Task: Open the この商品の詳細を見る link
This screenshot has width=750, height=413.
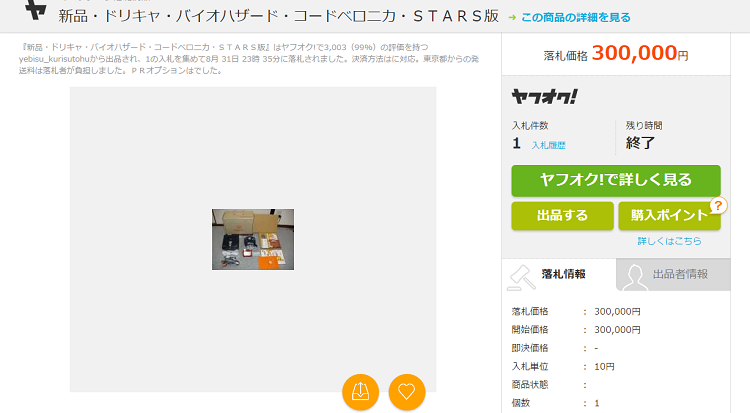Action: 576,18
